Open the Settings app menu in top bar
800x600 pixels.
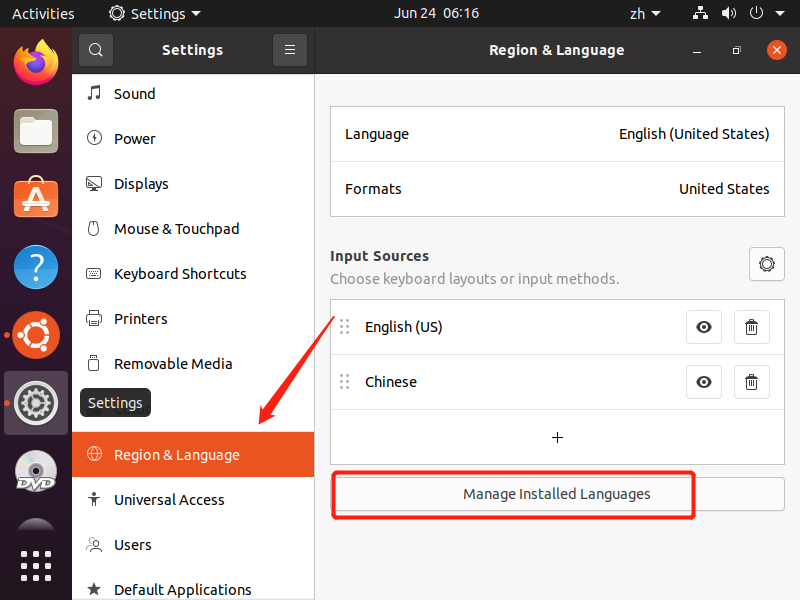point(155,14)
